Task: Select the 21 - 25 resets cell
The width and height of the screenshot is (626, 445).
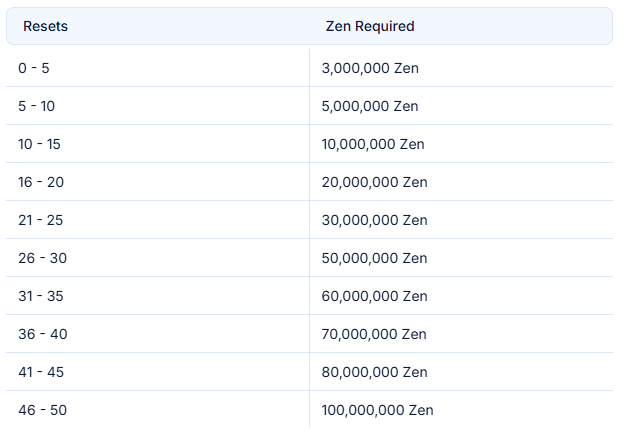Action: [x=41, y=220]
